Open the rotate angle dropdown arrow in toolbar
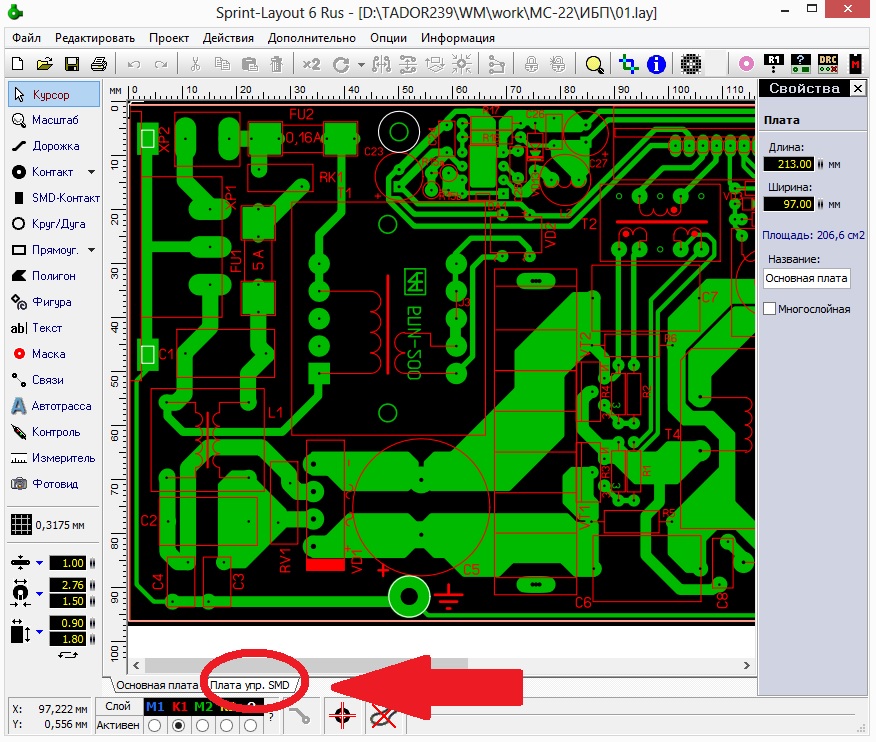Image resolution: width=876 pixels, height=742 pixels. pyautogui.click(x=361, y=65)
